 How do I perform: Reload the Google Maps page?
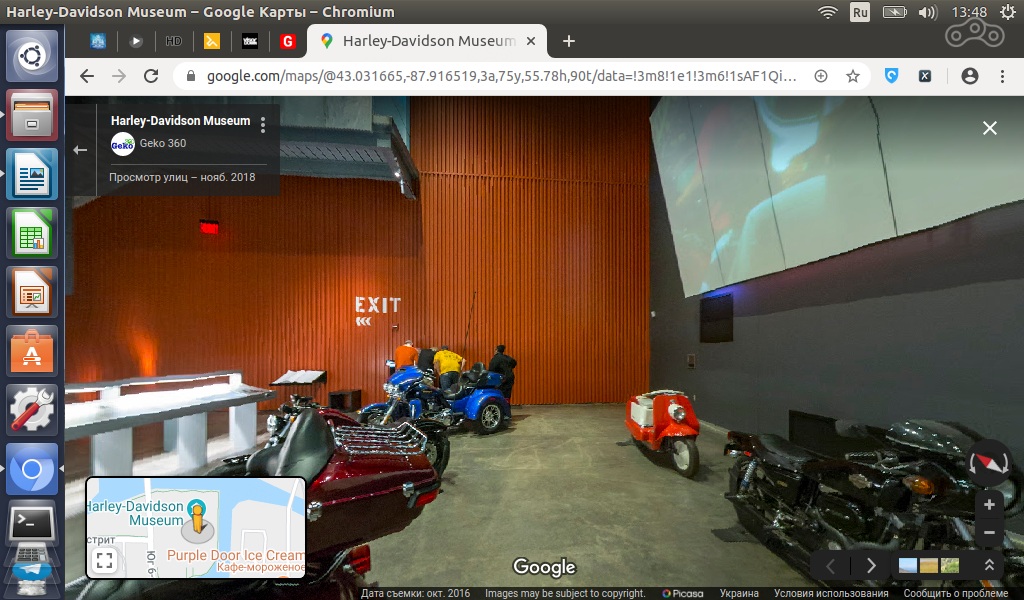(151, 76)
